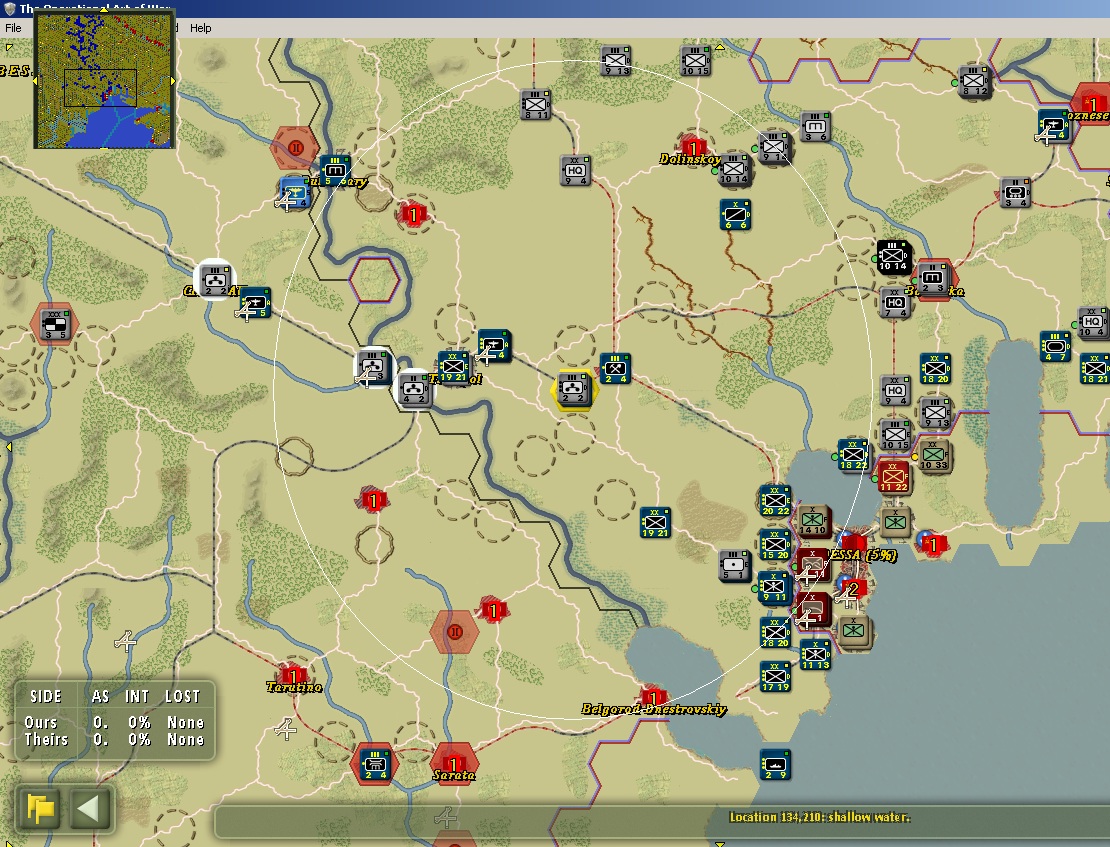Screen dimensions: 1110x847
Task: Select the blue division marked 17 19
Action: 775,676
